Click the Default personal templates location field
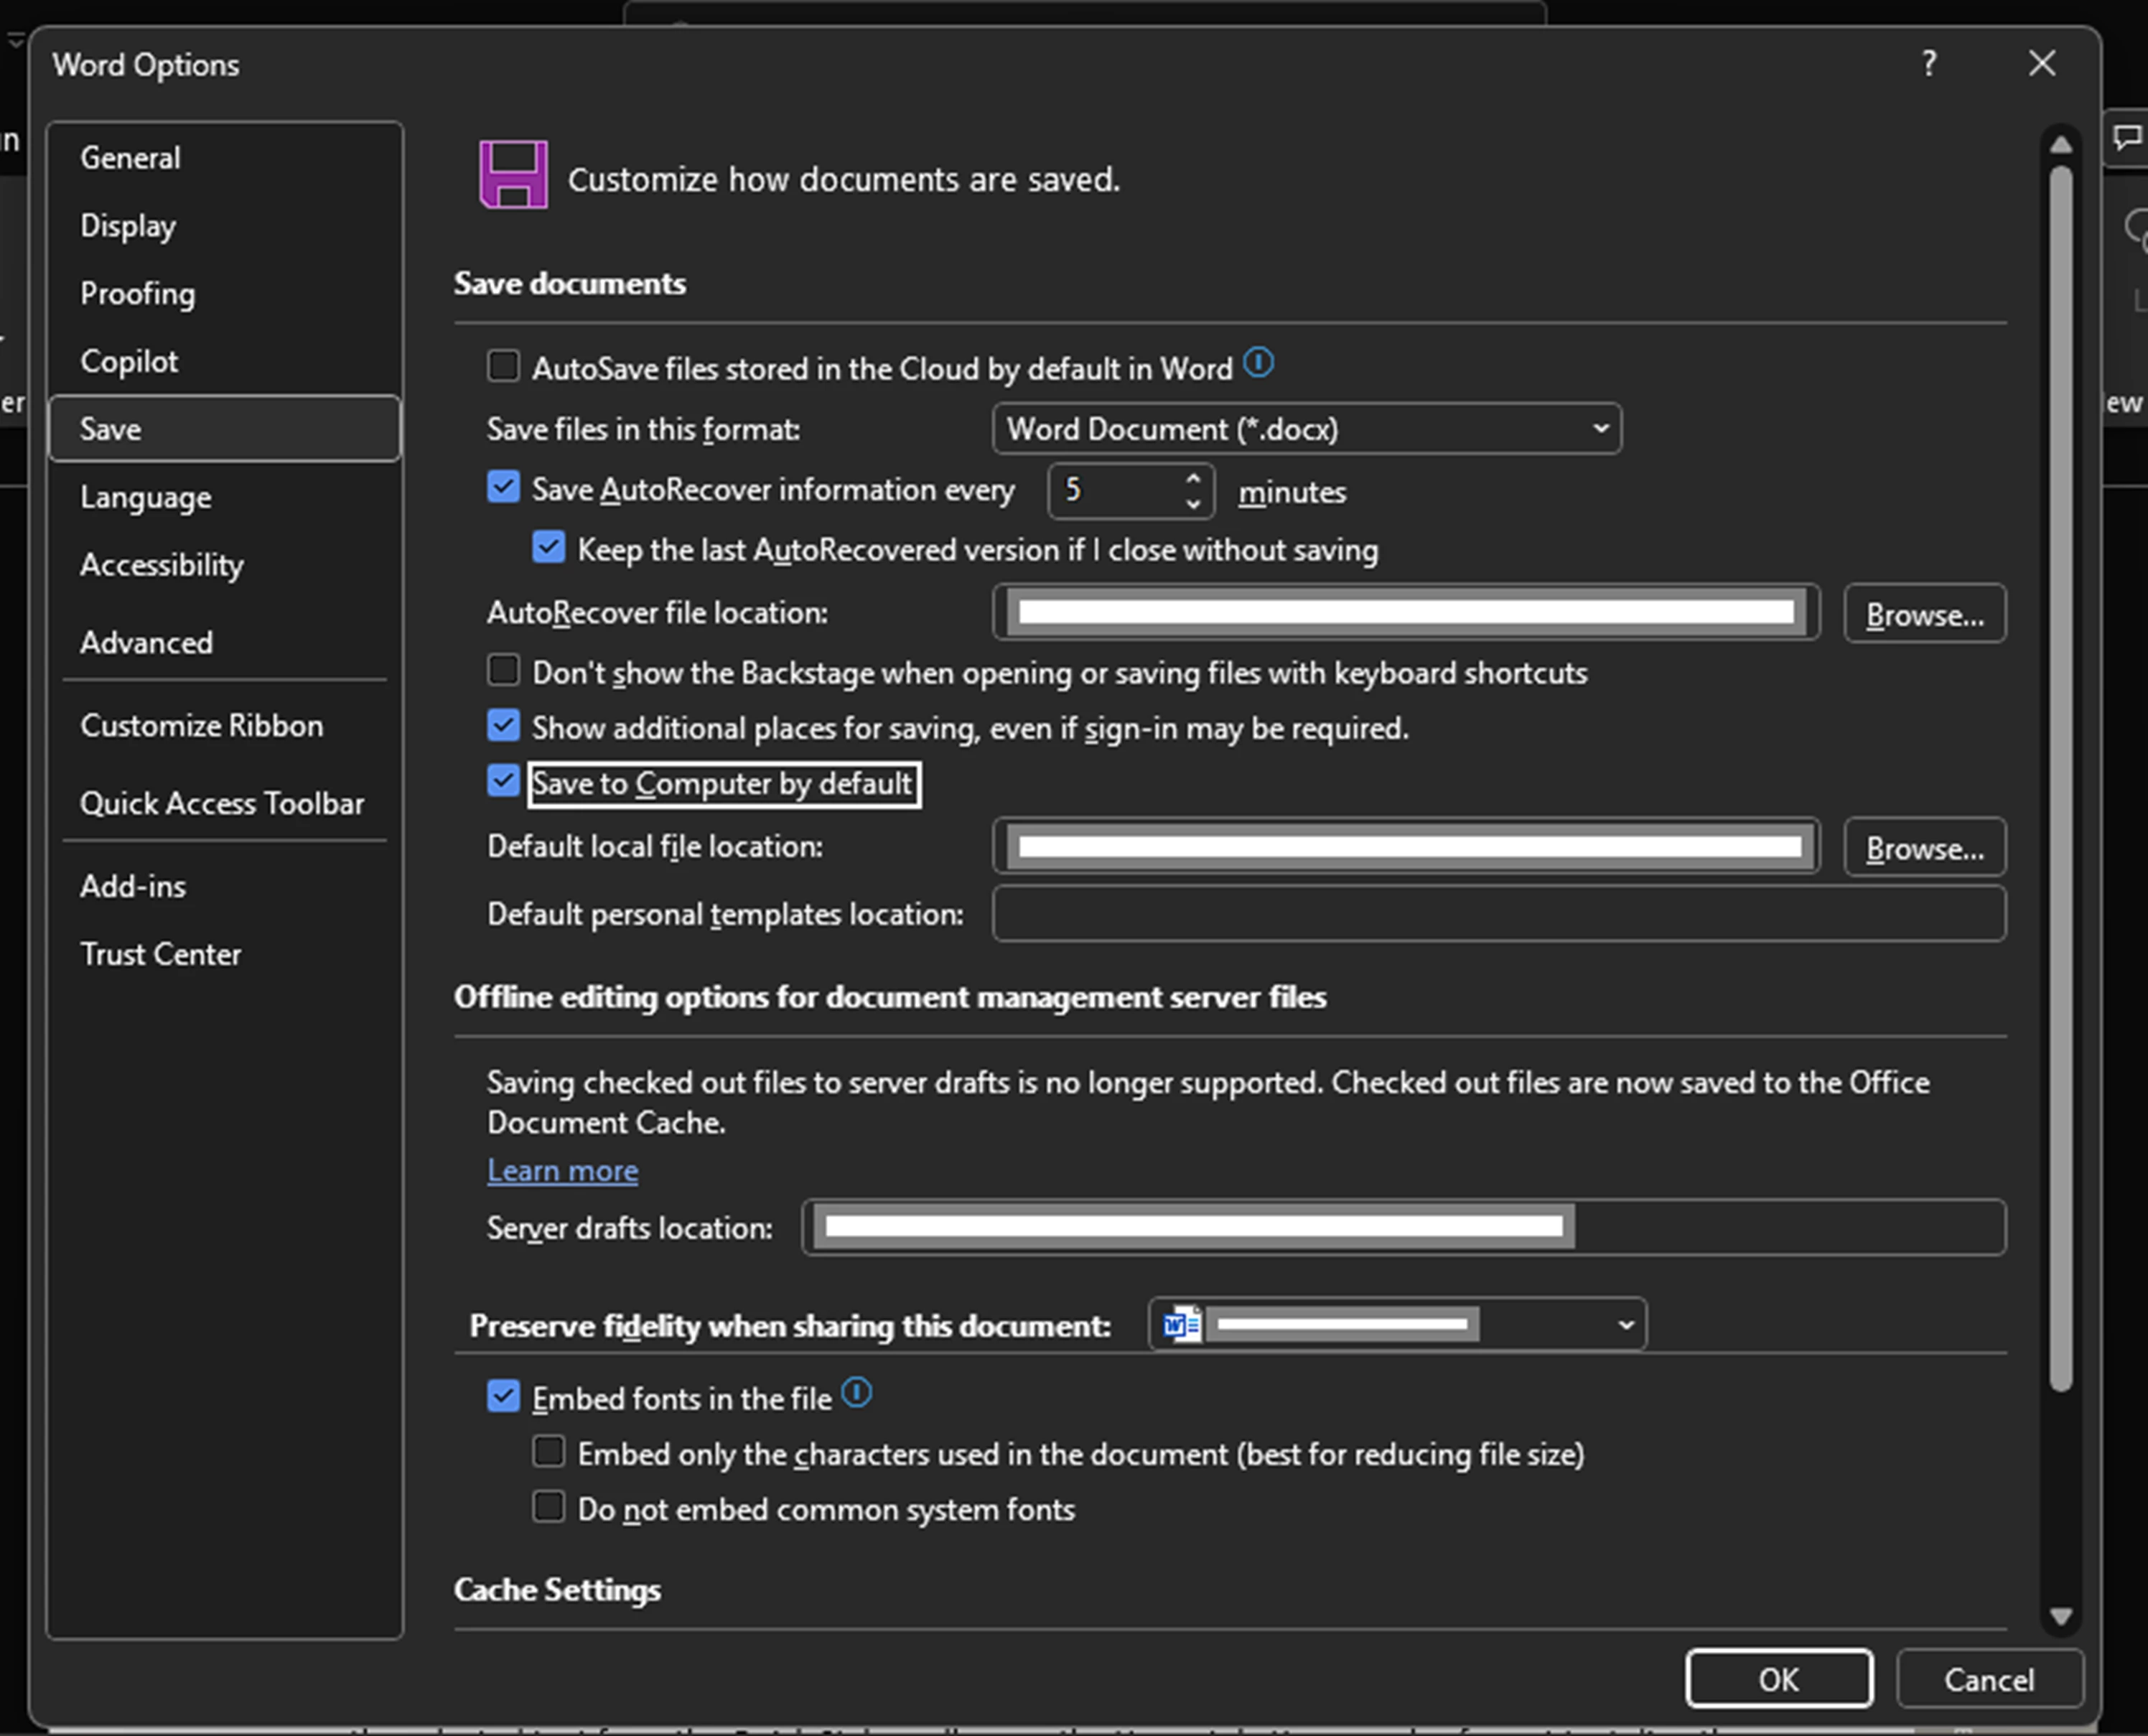The width and height of the screenshot is (2148, 1736). (1498, 914)
